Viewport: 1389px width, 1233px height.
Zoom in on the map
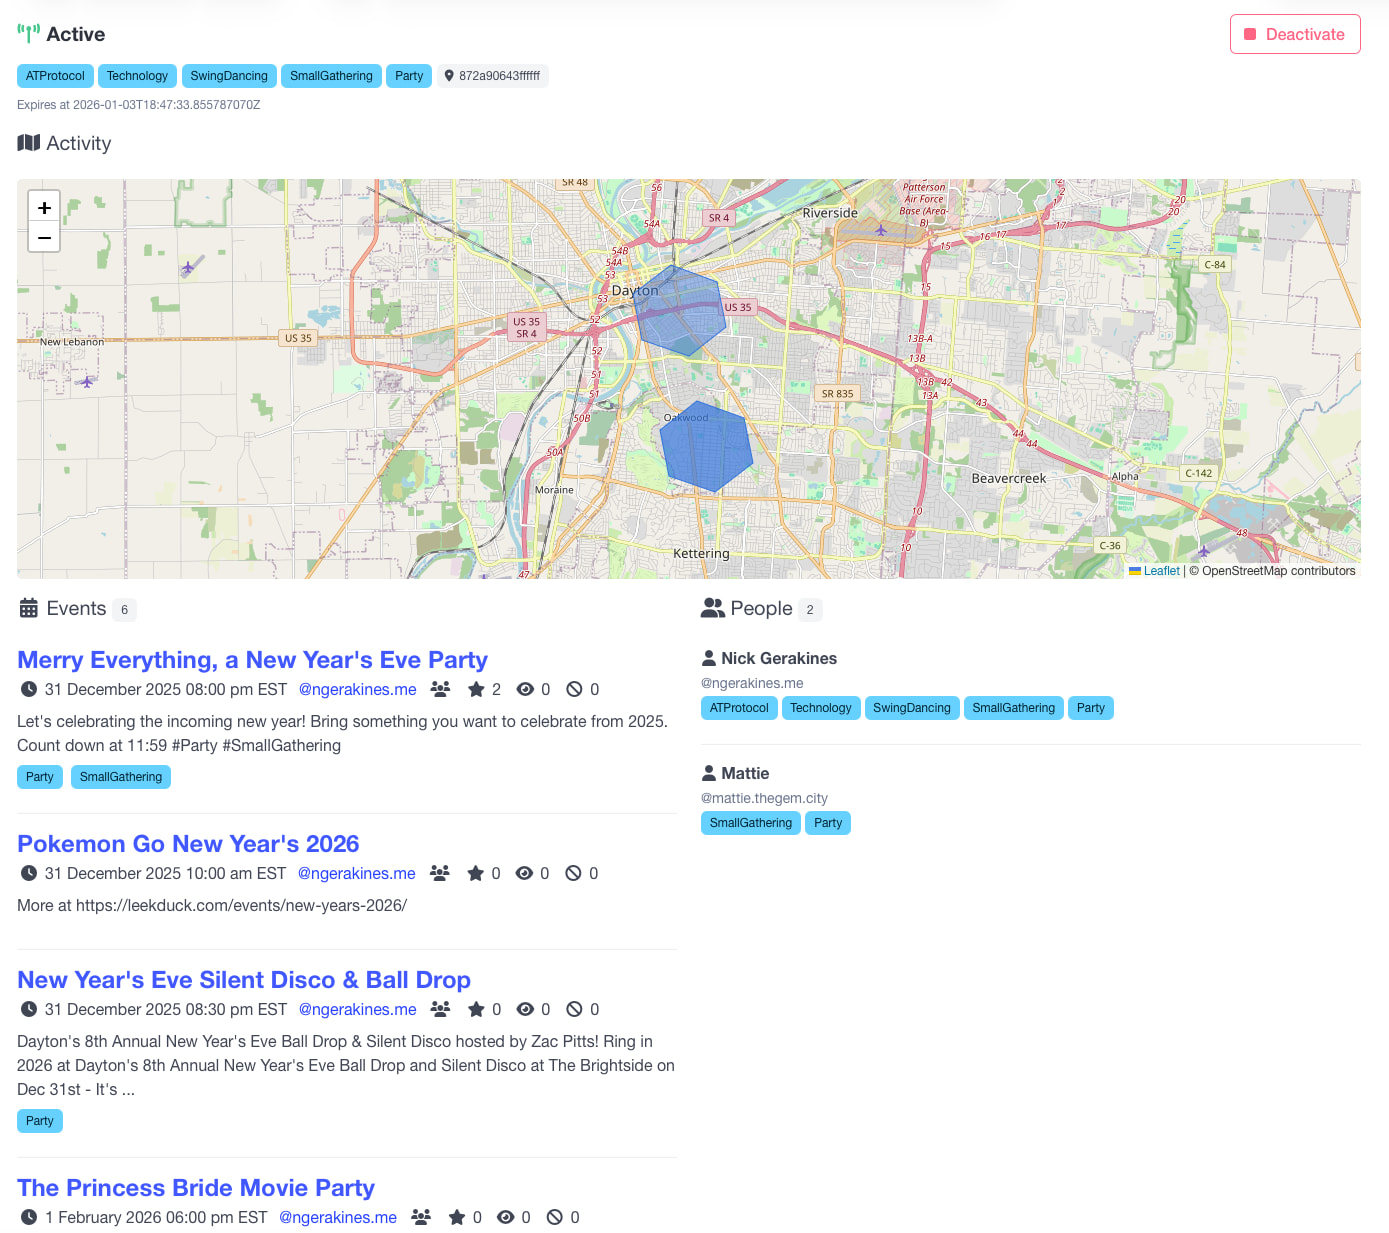tap(44, 207)
